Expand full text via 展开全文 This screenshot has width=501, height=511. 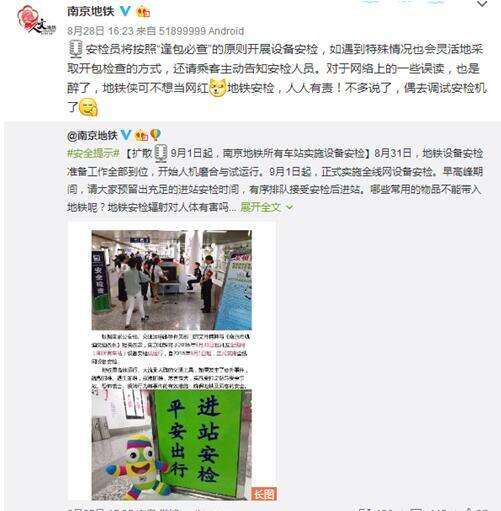coord(261,207)
